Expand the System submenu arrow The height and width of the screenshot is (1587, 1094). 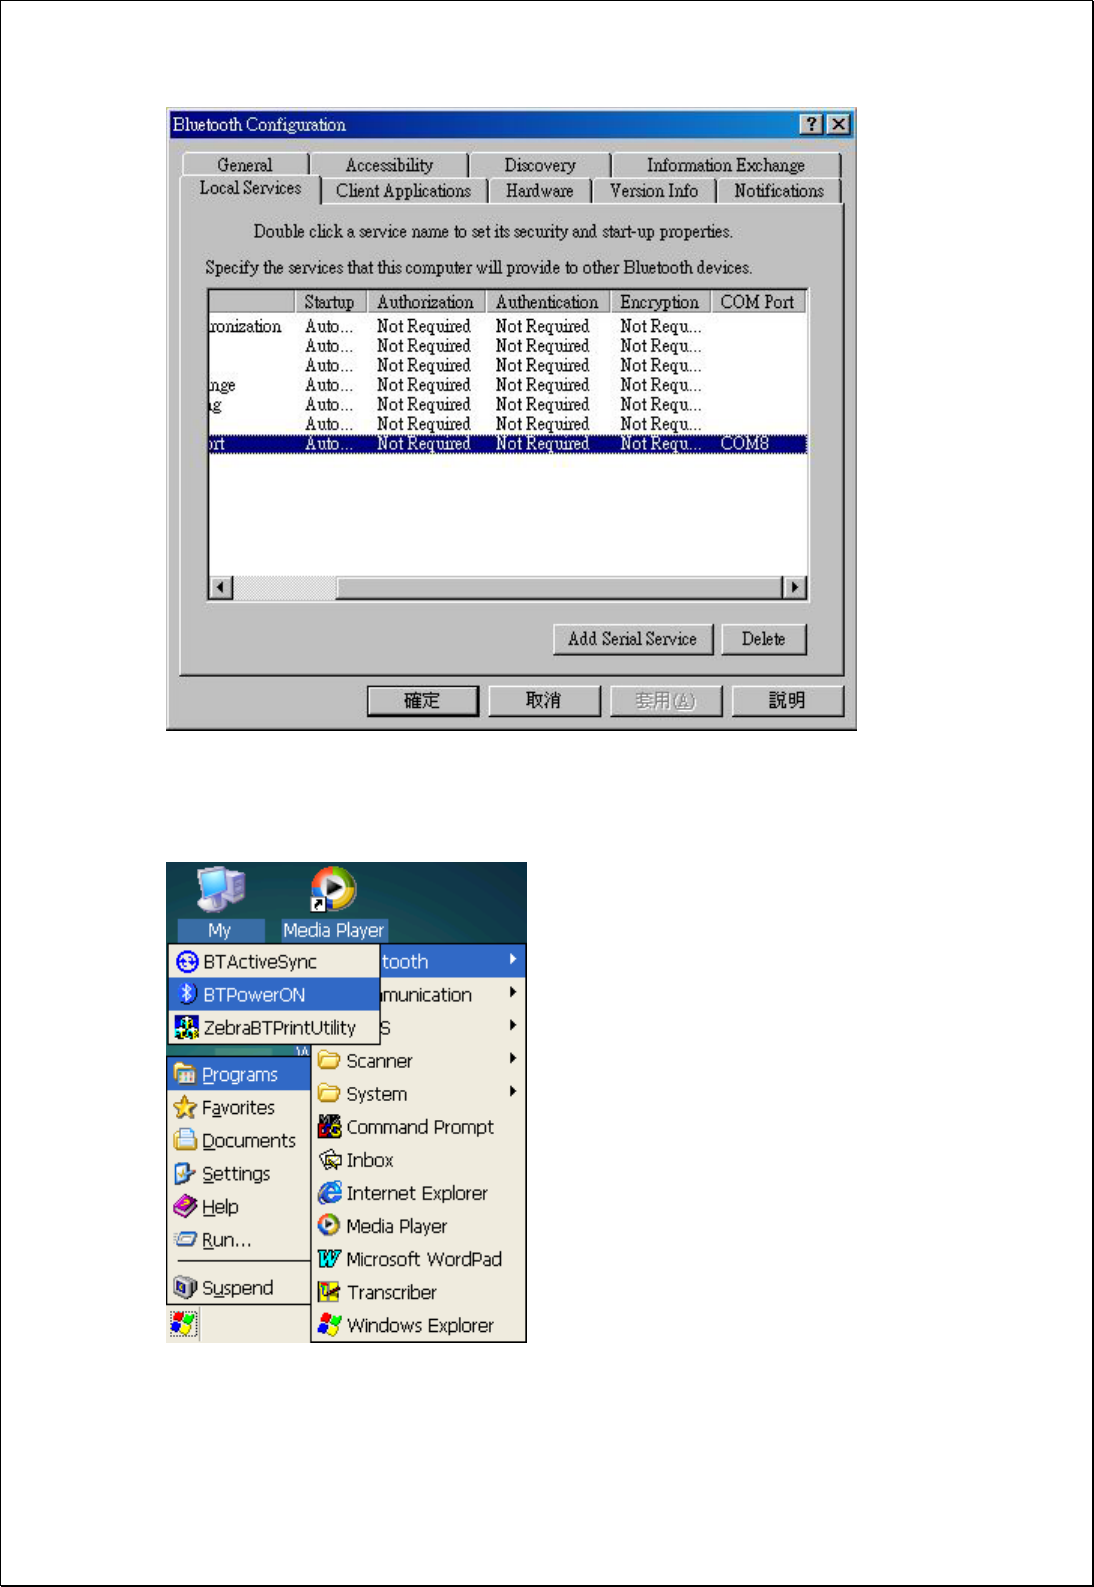click(x=513, y=1092)
